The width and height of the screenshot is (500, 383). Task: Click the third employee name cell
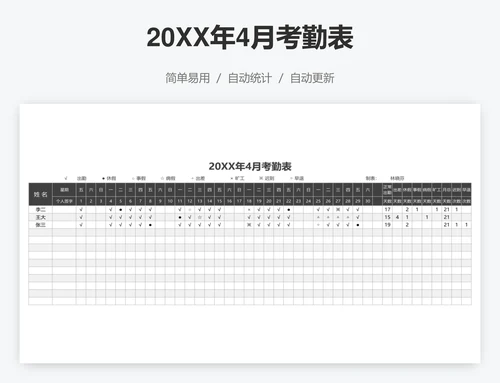coord(41,225)
